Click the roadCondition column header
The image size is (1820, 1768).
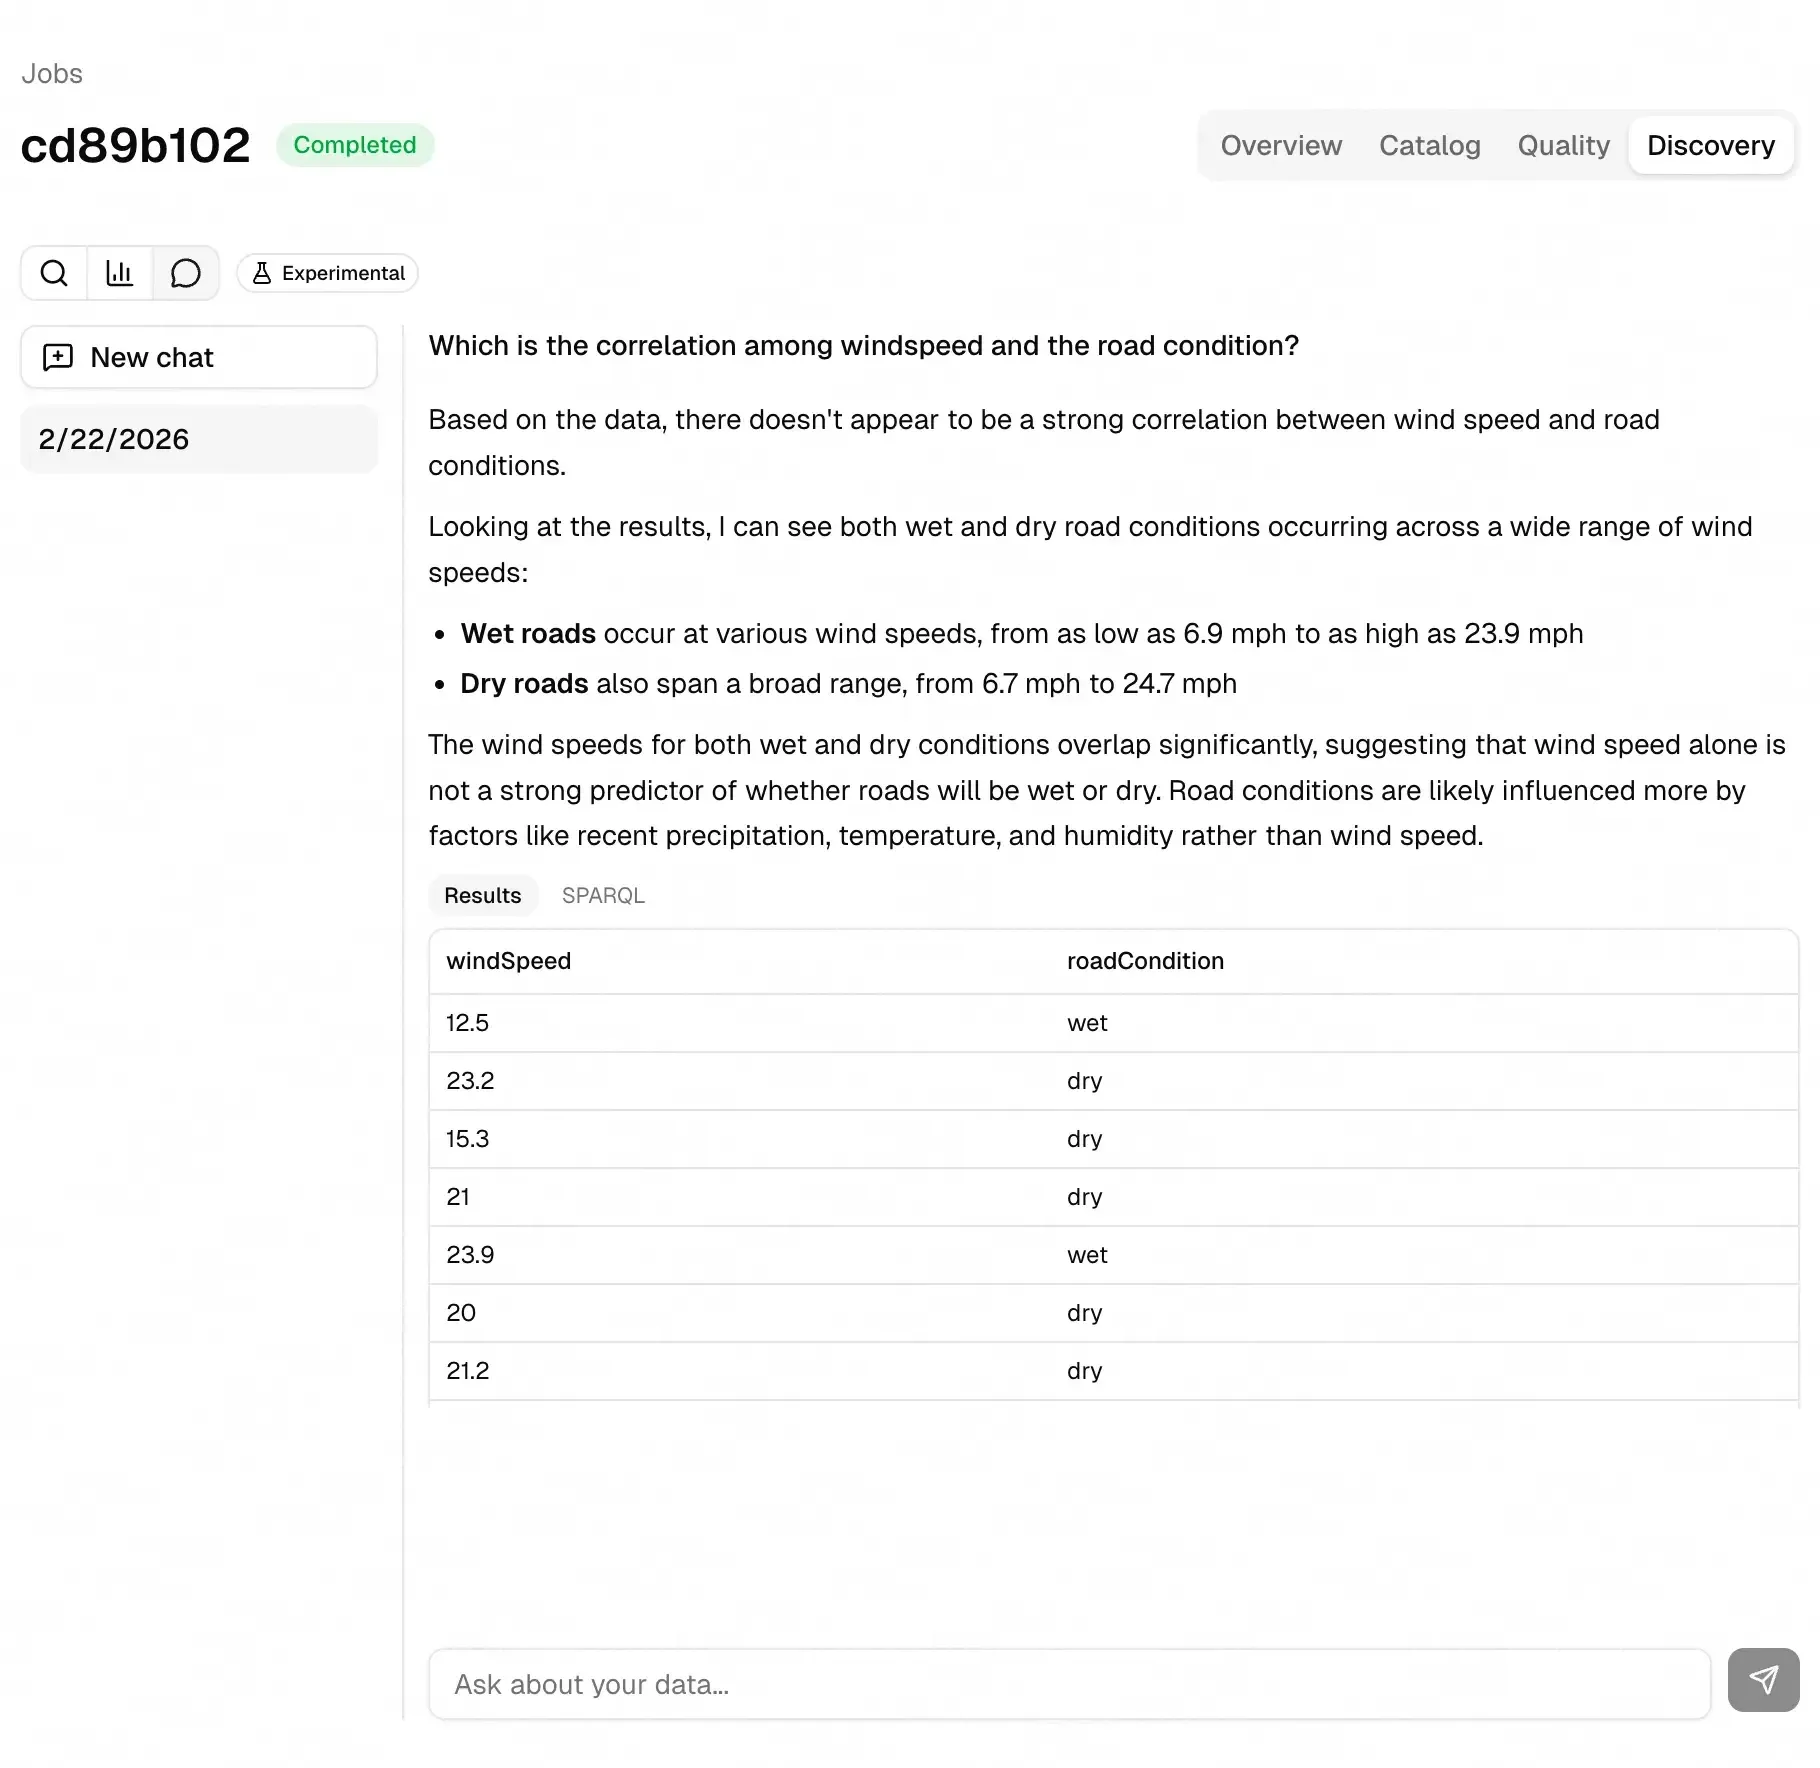click(1145, 961)
